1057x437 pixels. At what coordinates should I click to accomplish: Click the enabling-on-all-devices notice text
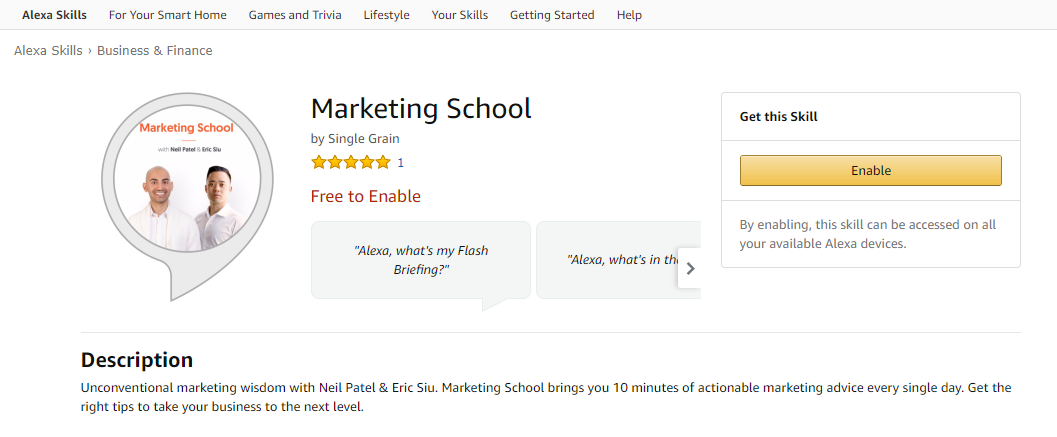[x=868, y=234]
